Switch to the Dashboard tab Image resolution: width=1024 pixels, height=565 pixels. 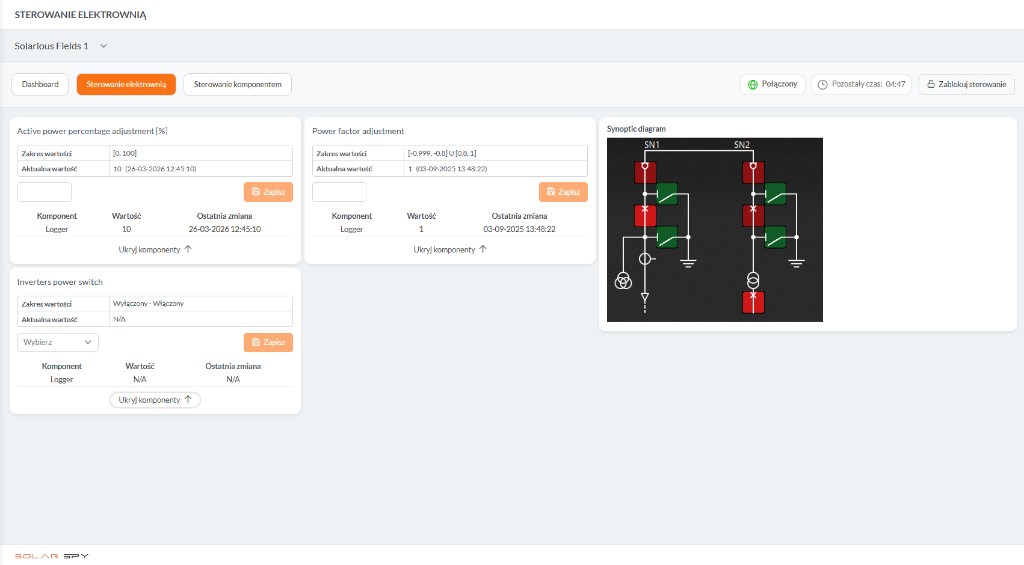40,85
